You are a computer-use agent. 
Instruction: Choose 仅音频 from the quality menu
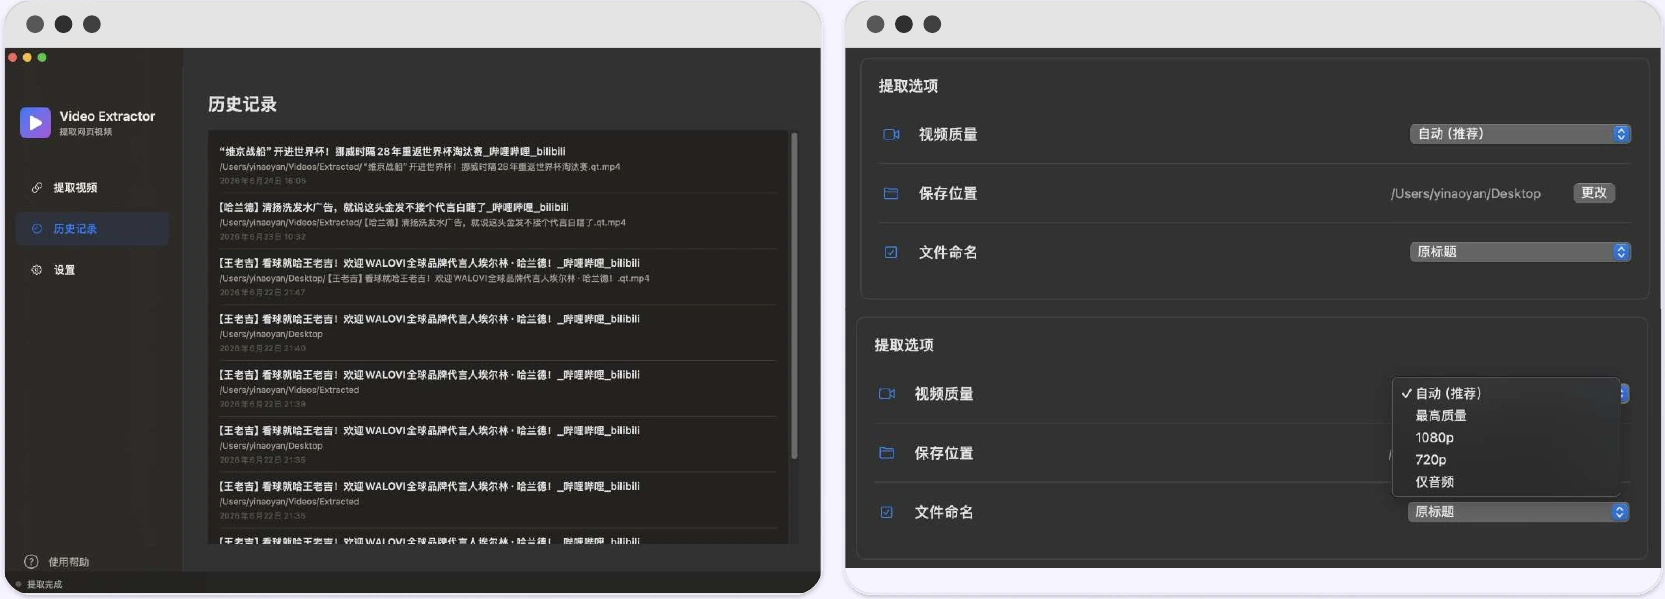[x=1505, y=482]
